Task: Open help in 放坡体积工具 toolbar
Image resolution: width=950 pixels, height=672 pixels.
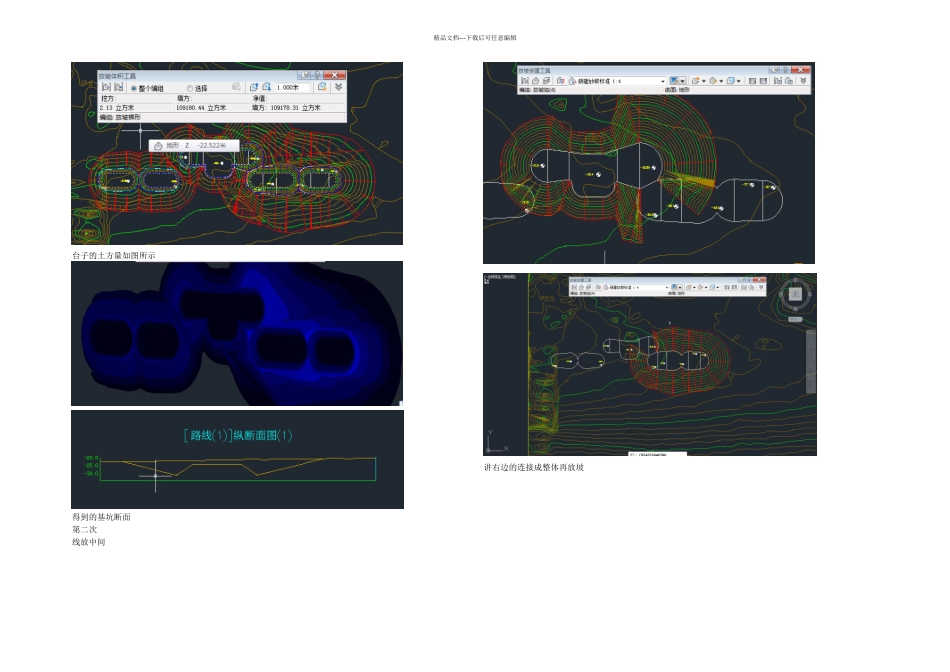Action: click(x=317, y=75)
